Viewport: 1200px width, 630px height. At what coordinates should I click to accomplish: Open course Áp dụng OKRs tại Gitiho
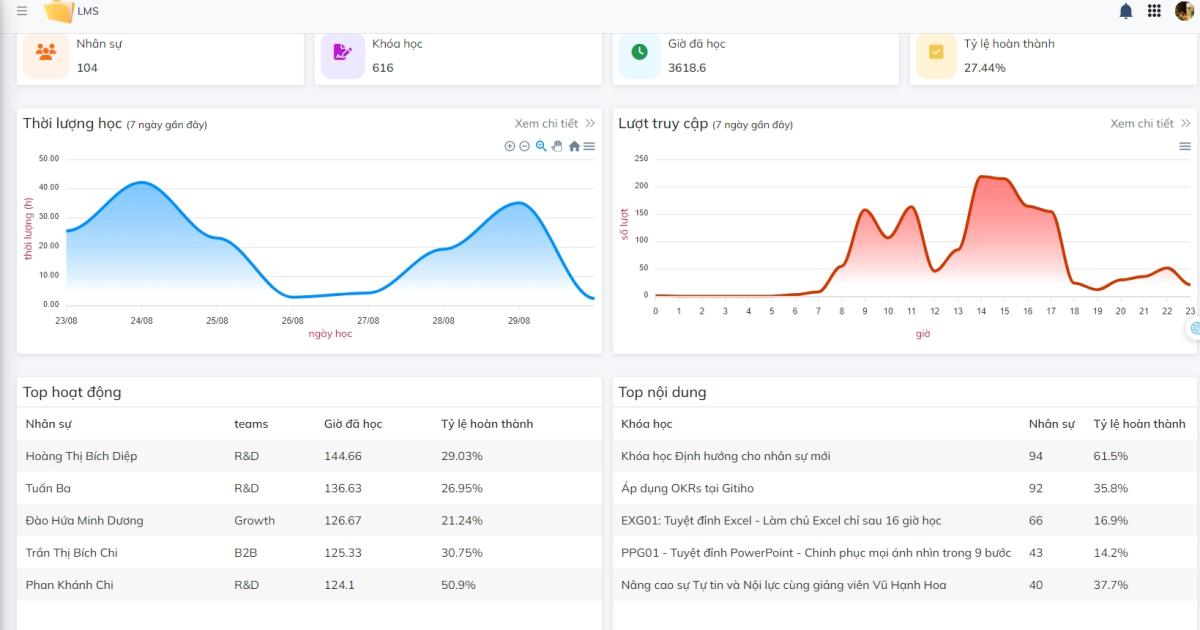[687, 488]
